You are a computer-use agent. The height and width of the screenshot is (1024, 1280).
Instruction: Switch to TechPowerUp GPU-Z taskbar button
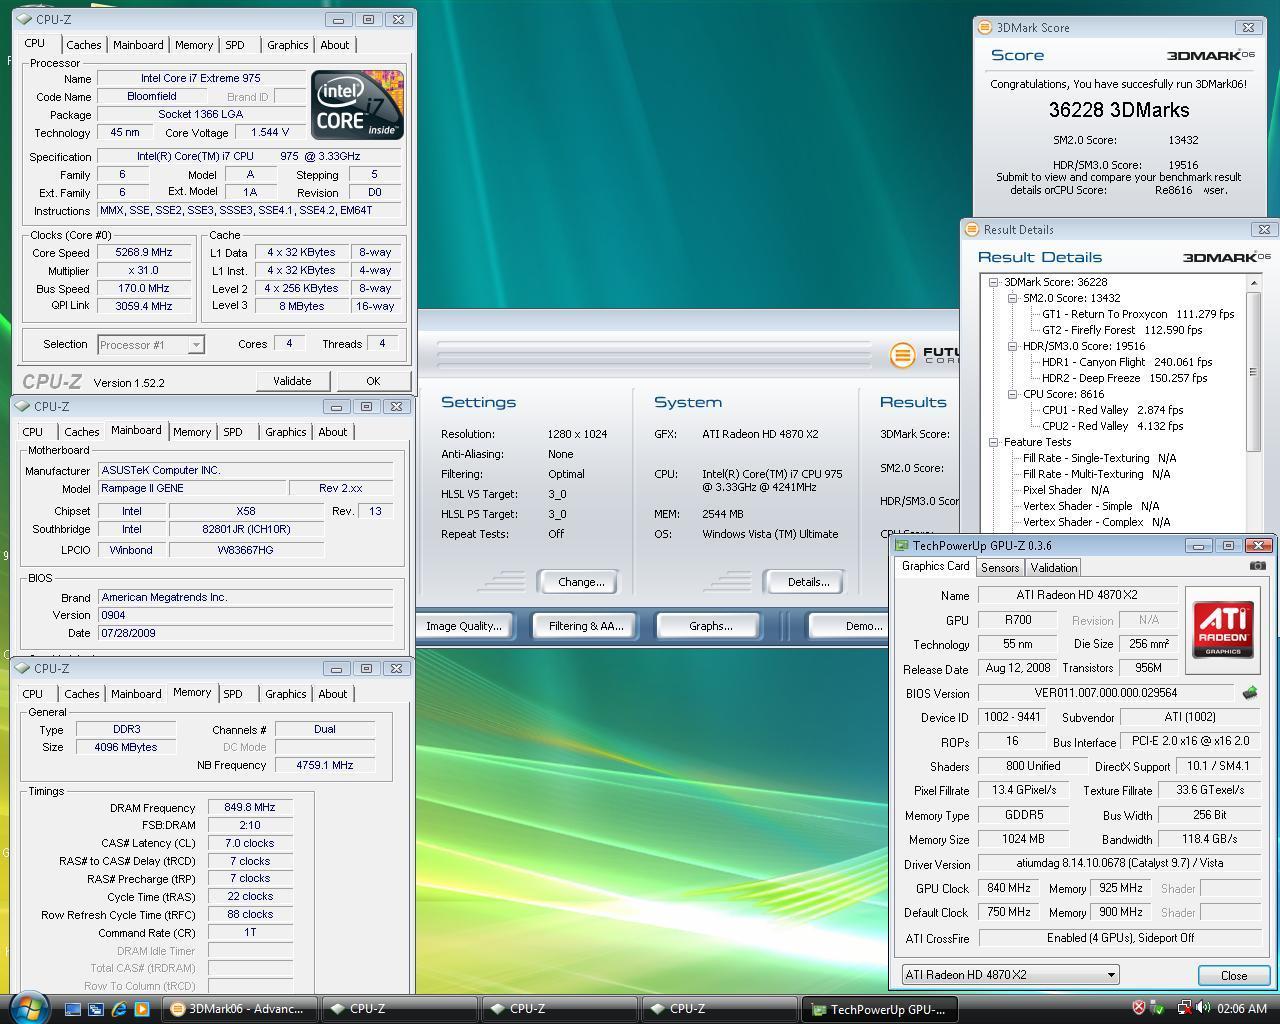[880, 1009]
